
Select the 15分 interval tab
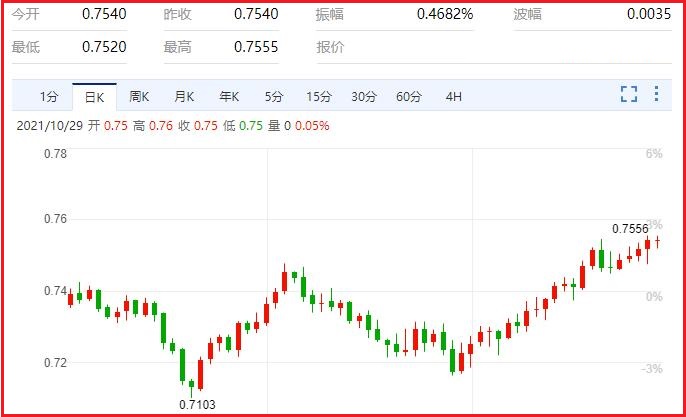319,96
